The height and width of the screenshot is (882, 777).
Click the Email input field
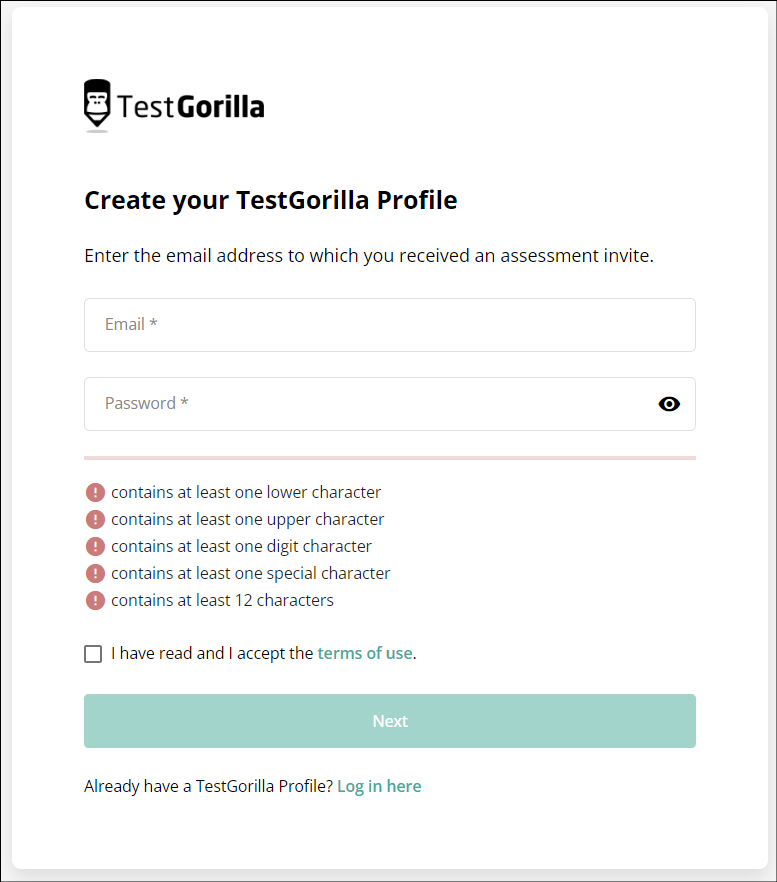[x=389, y=324]
